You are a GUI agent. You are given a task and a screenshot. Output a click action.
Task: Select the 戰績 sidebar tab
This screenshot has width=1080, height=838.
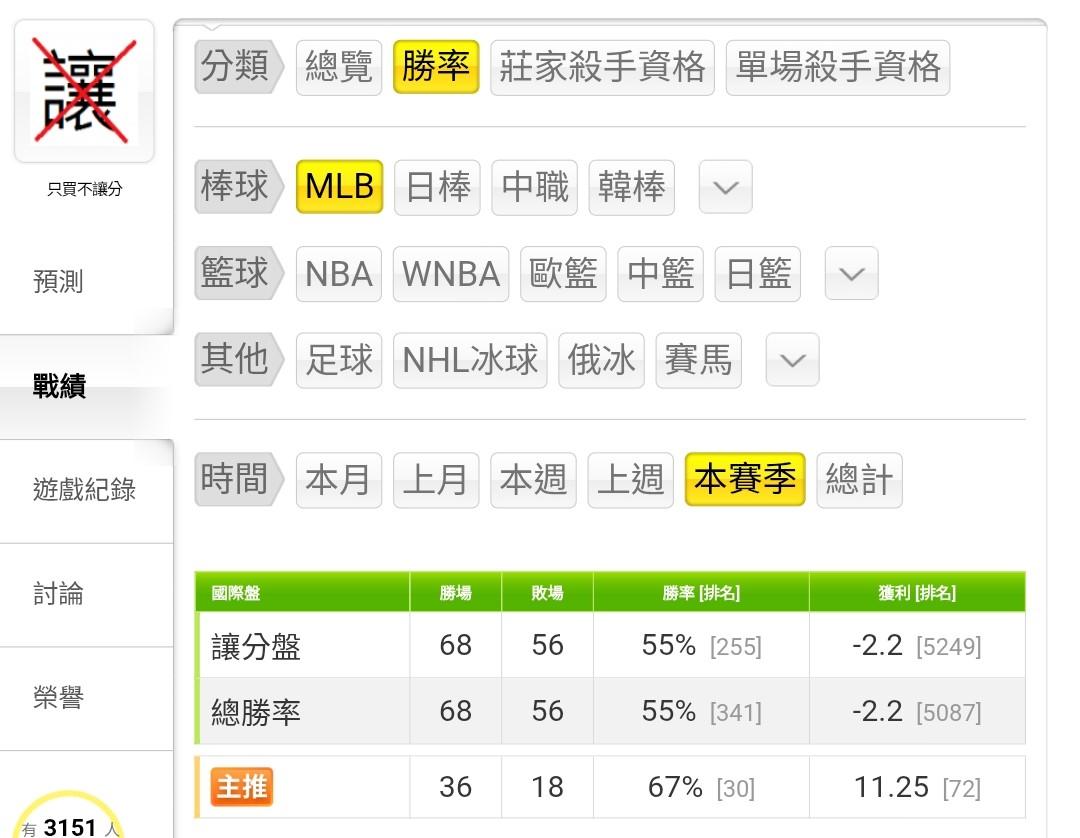[x=59, y=386]
